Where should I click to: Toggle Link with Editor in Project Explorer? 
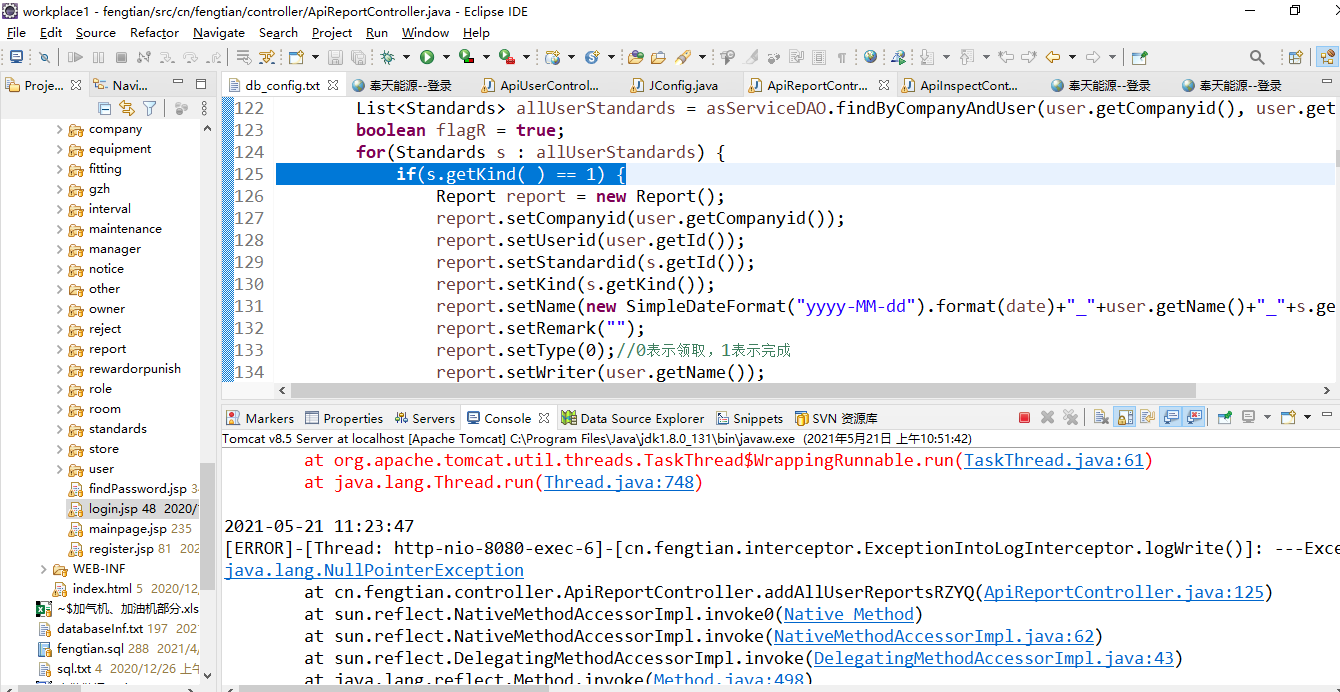point(127,108)
